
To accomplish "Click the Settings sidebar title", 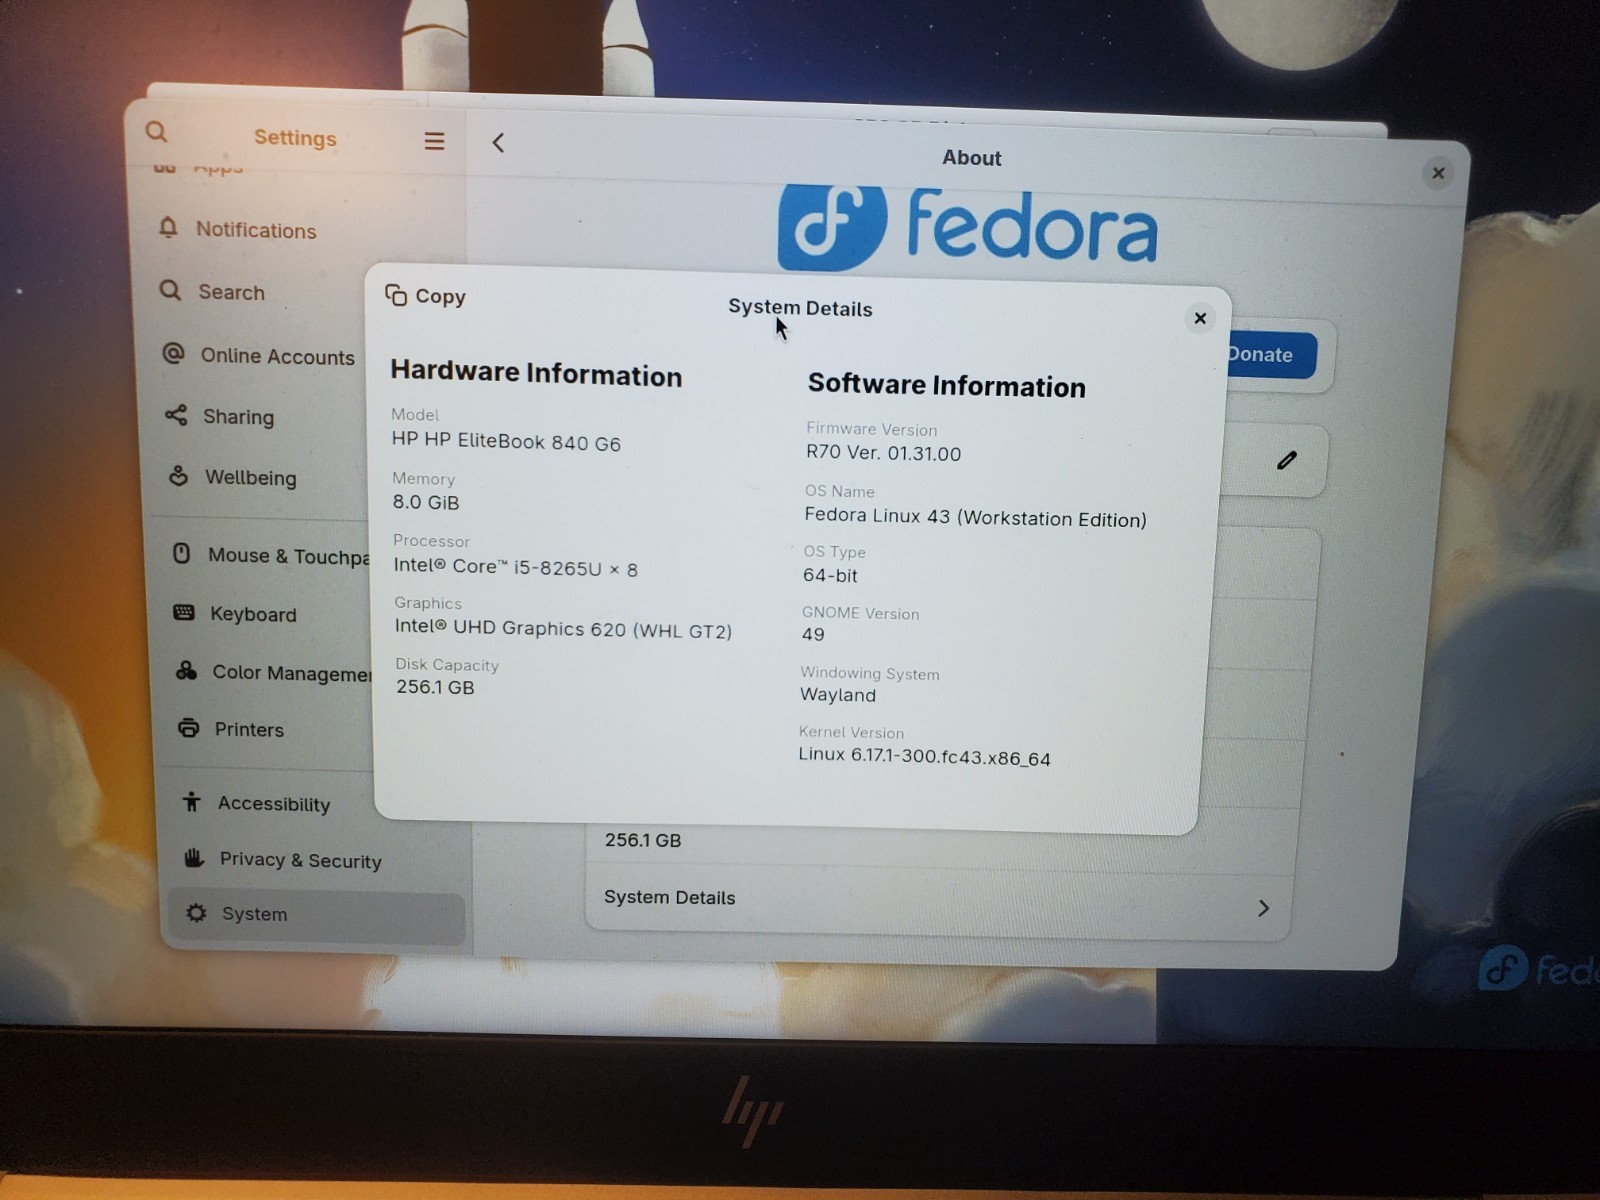I will [295, 138].
